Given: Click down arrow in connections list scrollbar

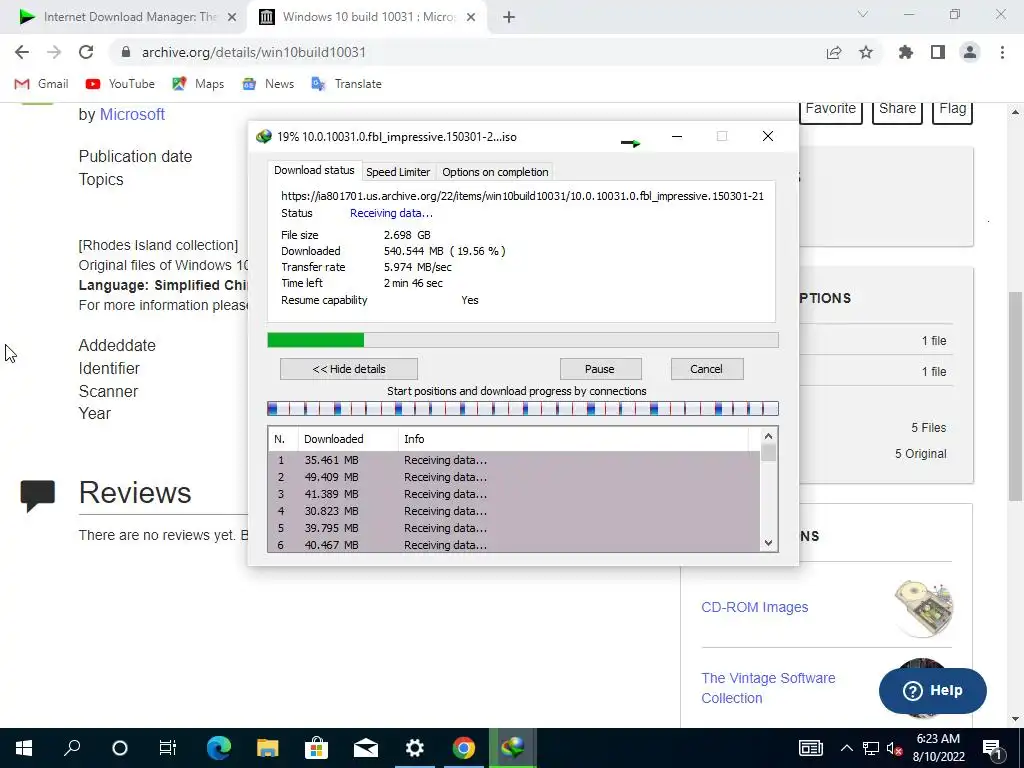Looking at the screenshot, I should [x=769, y=543].
